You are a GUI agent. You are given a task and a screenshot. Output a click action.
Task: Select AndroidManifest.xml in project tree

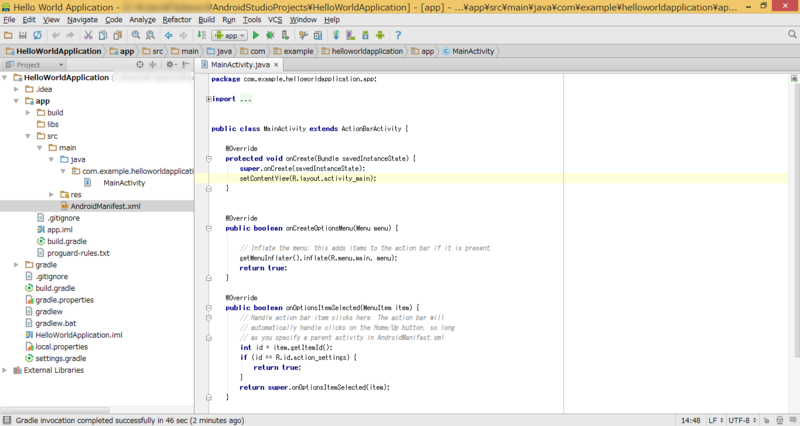pos(97,207)
